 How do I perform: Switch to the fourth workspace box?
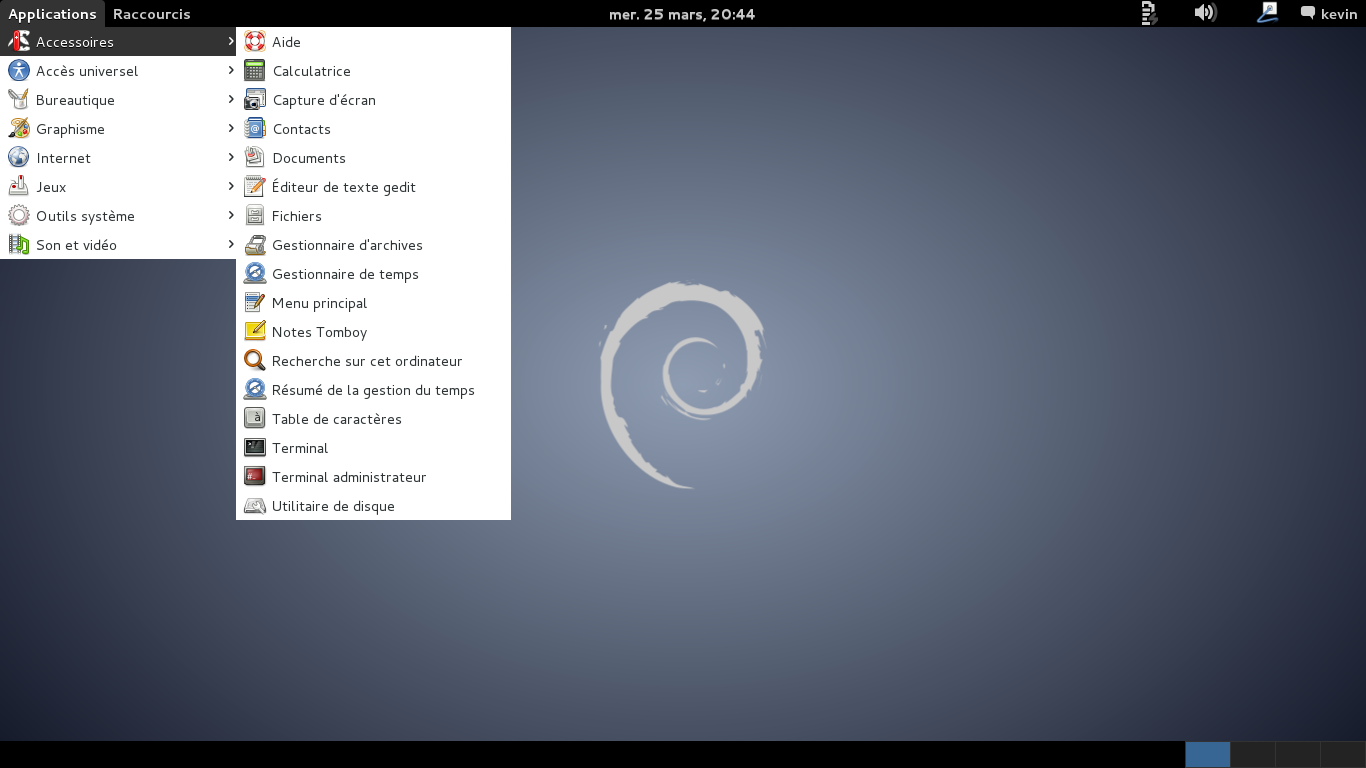click(1343, 754)
